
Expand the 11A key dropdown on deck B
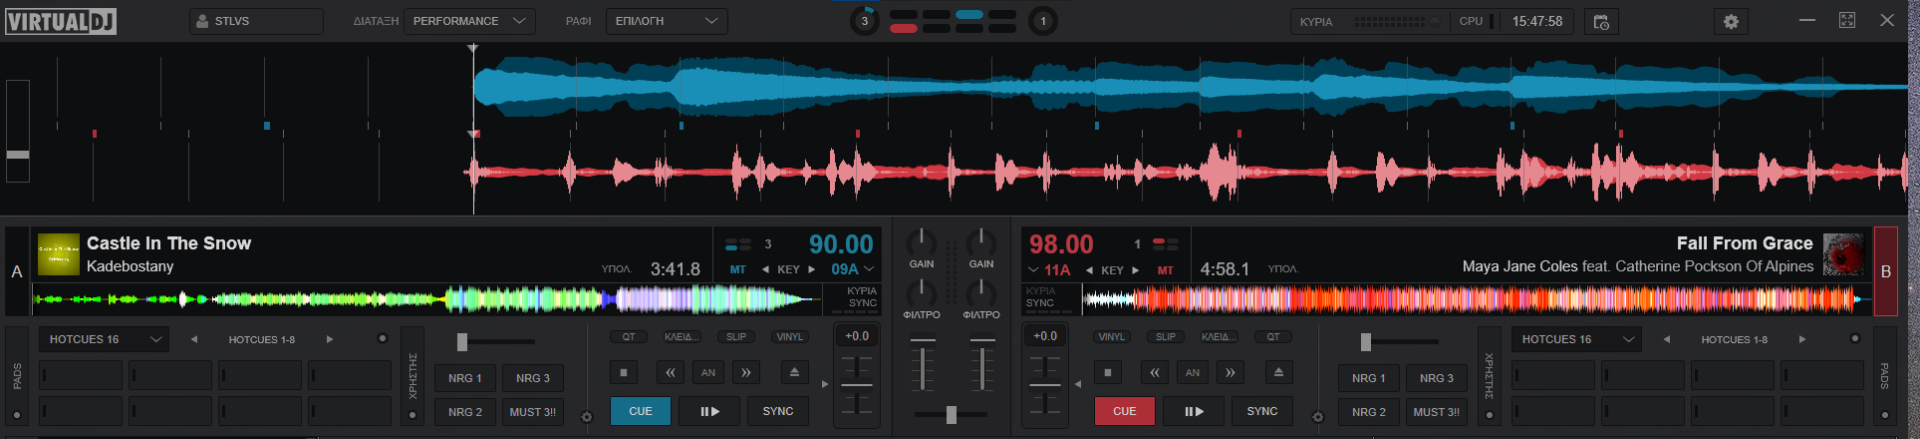pos(1033,270)
